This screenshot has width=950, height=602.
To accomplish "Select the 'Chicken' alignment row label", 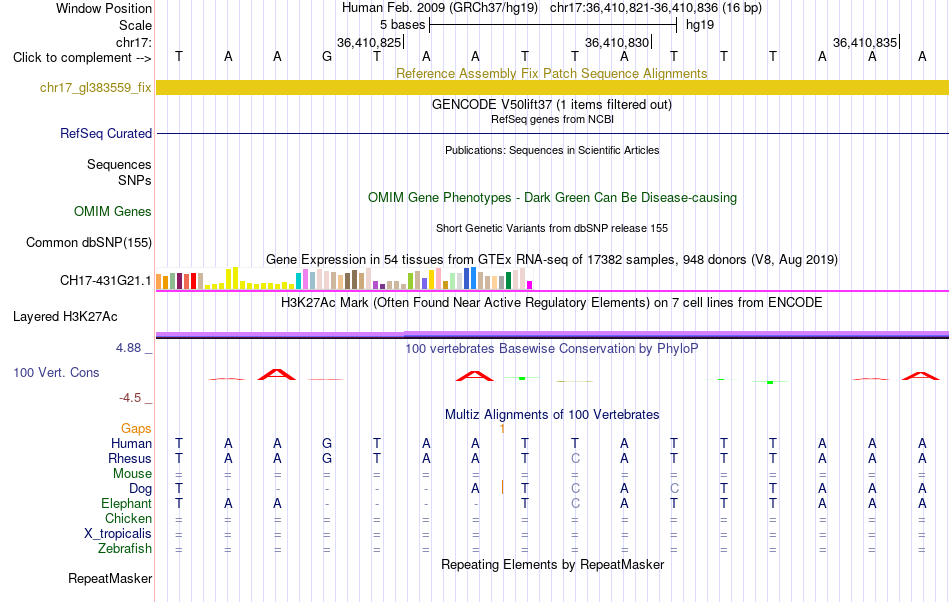I will click(x=128, y=518).
